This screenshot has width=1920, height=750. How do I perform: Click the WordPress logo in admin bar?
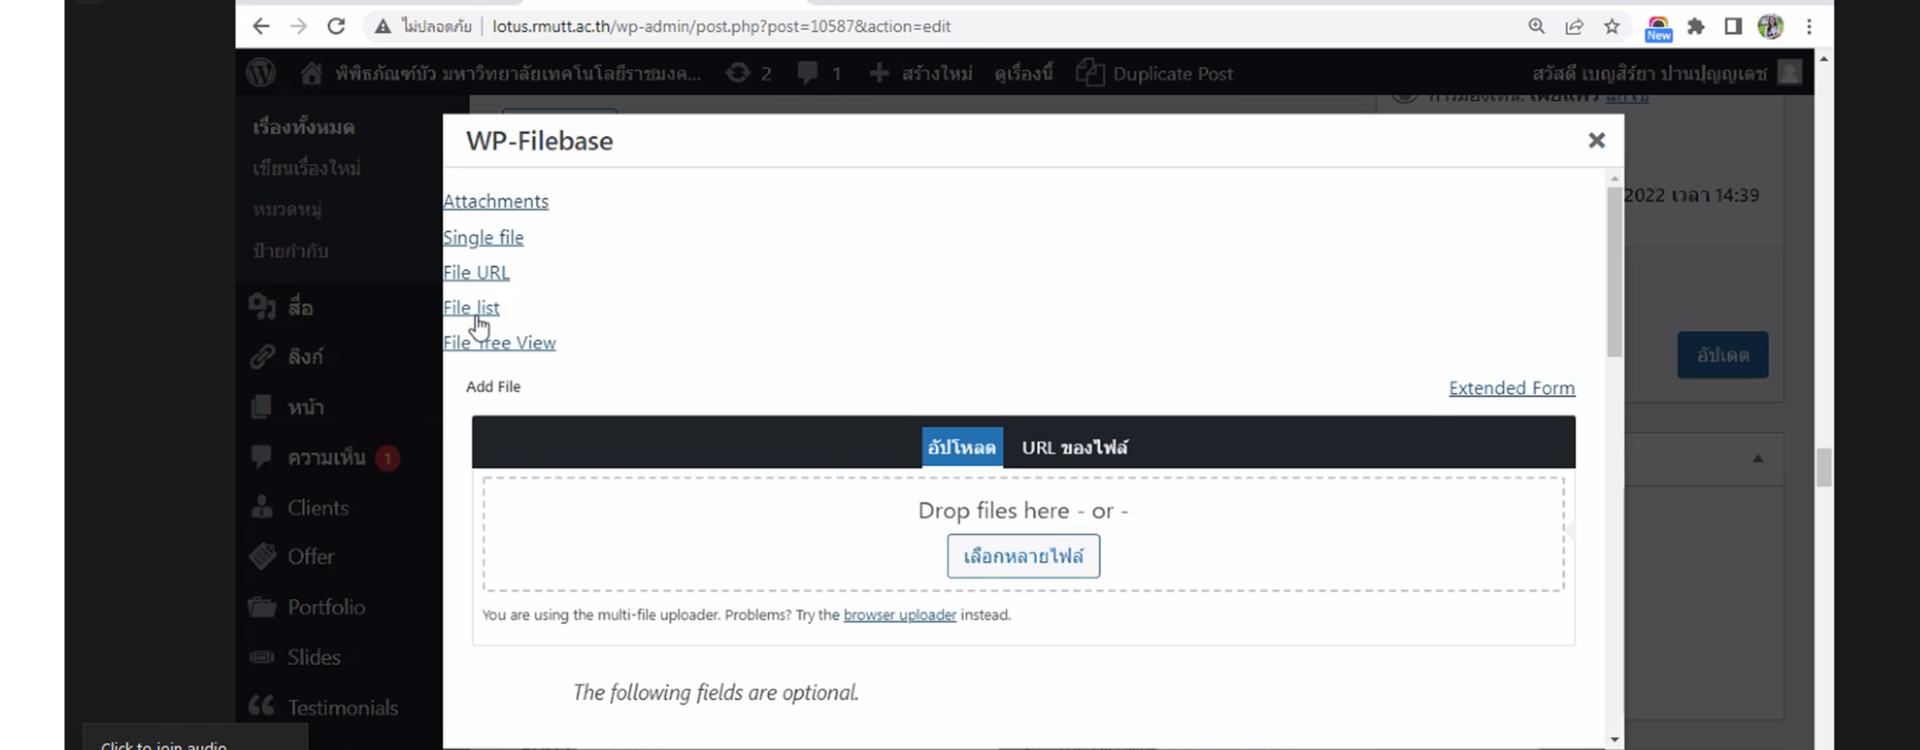point(261,73)
